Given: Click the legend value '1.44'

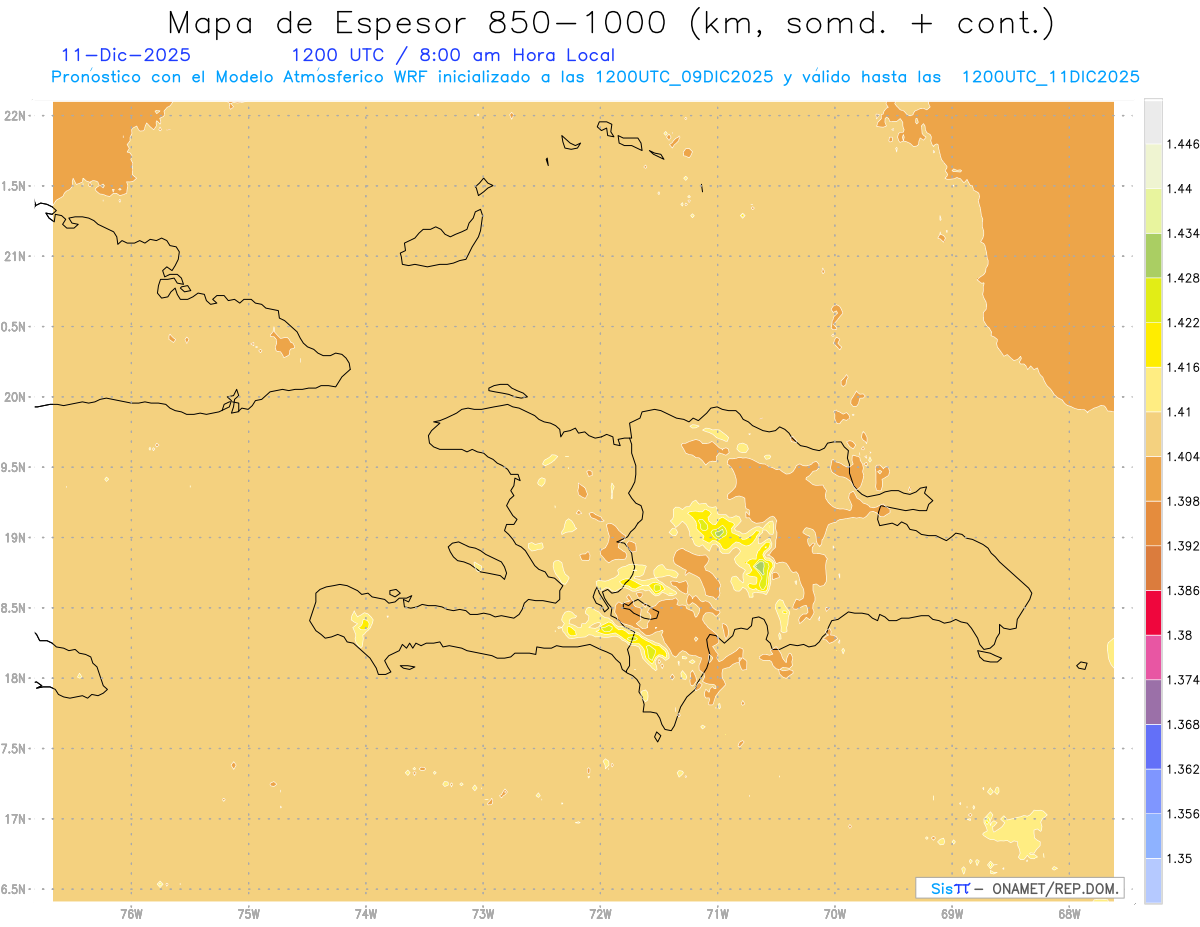Looking at the screenshot, I should point(1180,189).
